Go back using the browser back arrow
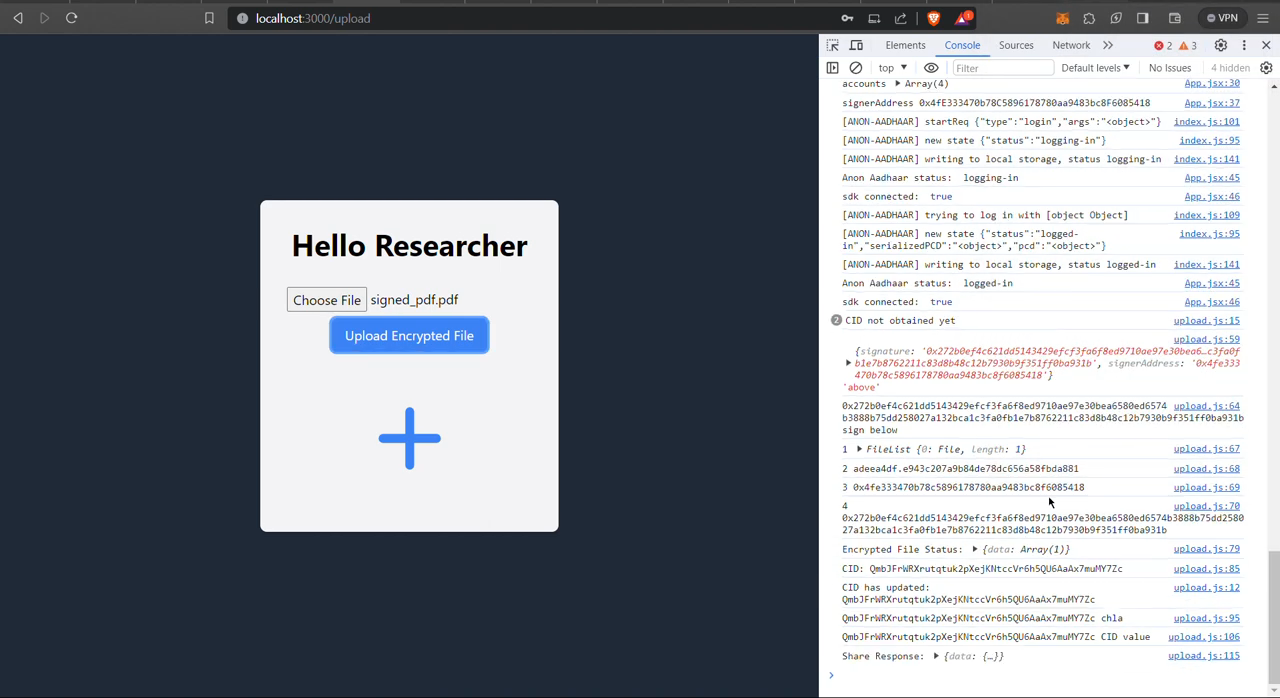 [18, 18]
